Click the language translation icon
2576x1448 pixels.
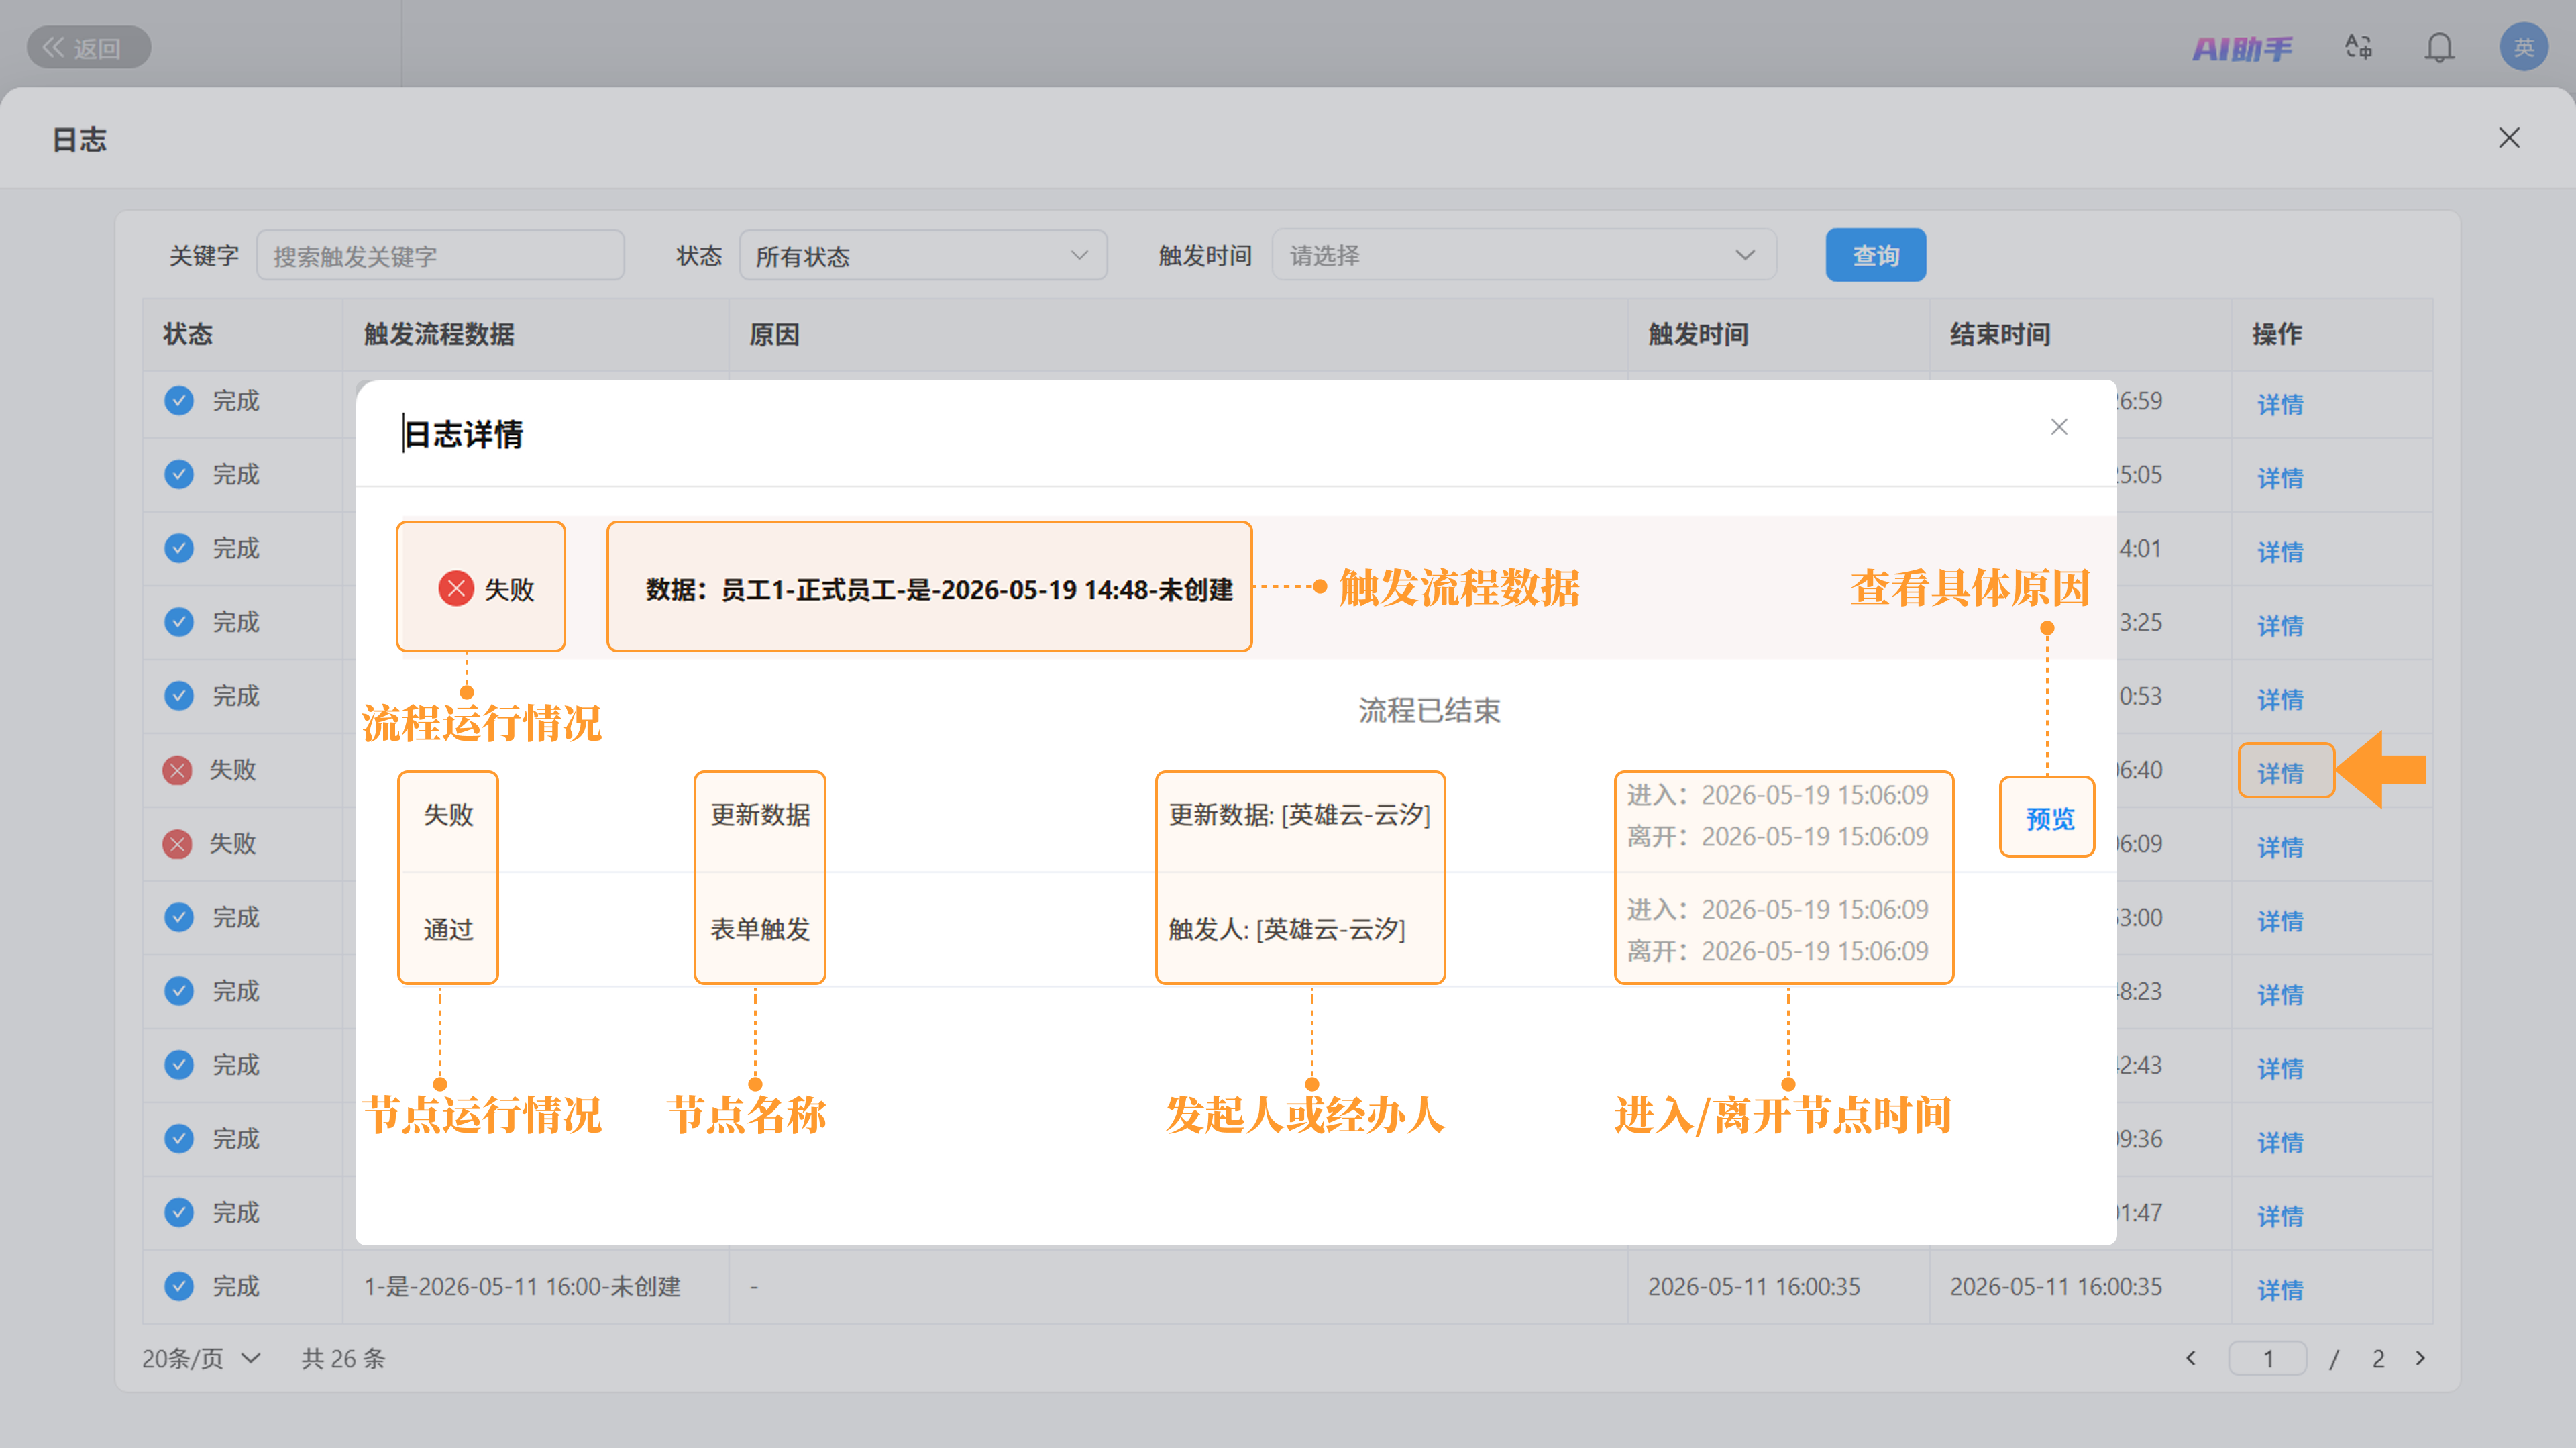(x=2359, y=47)
